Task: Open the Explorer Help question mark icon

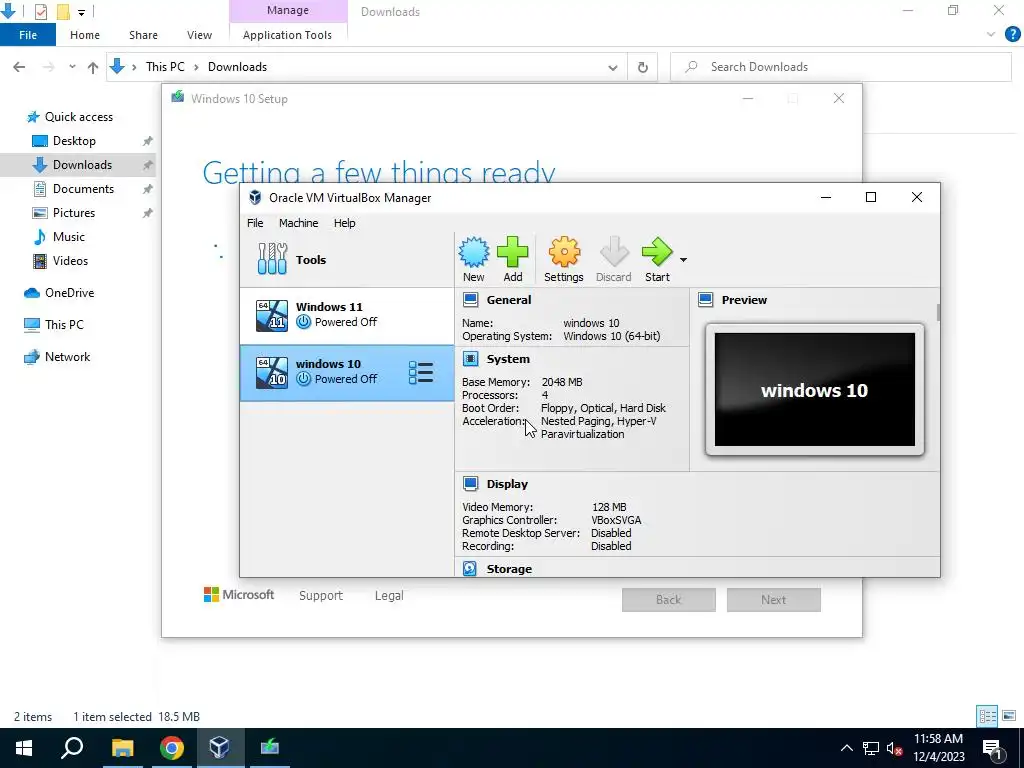Action: pyautogui.click(x=1012, y=35)
